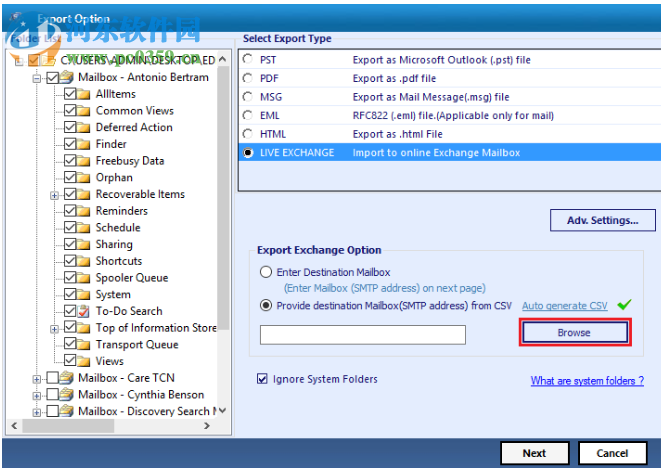Select the MSG export type radio button
This screenshot has height=470, width=661.
pos(248,97)
